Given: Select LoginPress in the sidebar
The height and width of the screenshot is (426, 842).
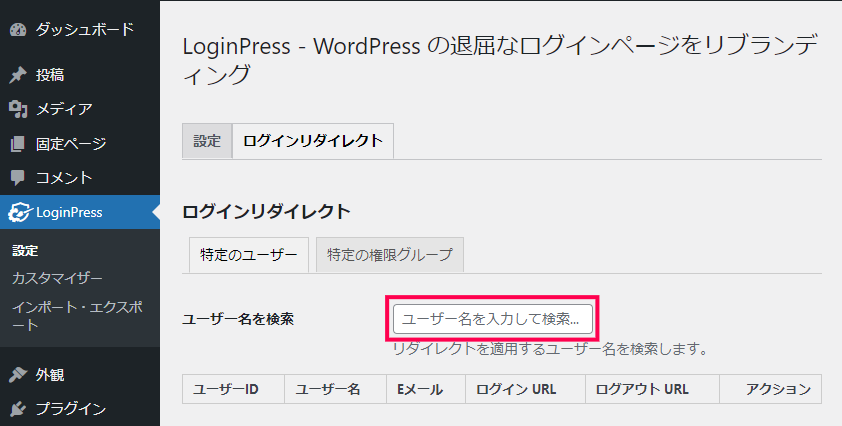Looking at the screenshot, I should pyautogui.click(x=80, y=212).
